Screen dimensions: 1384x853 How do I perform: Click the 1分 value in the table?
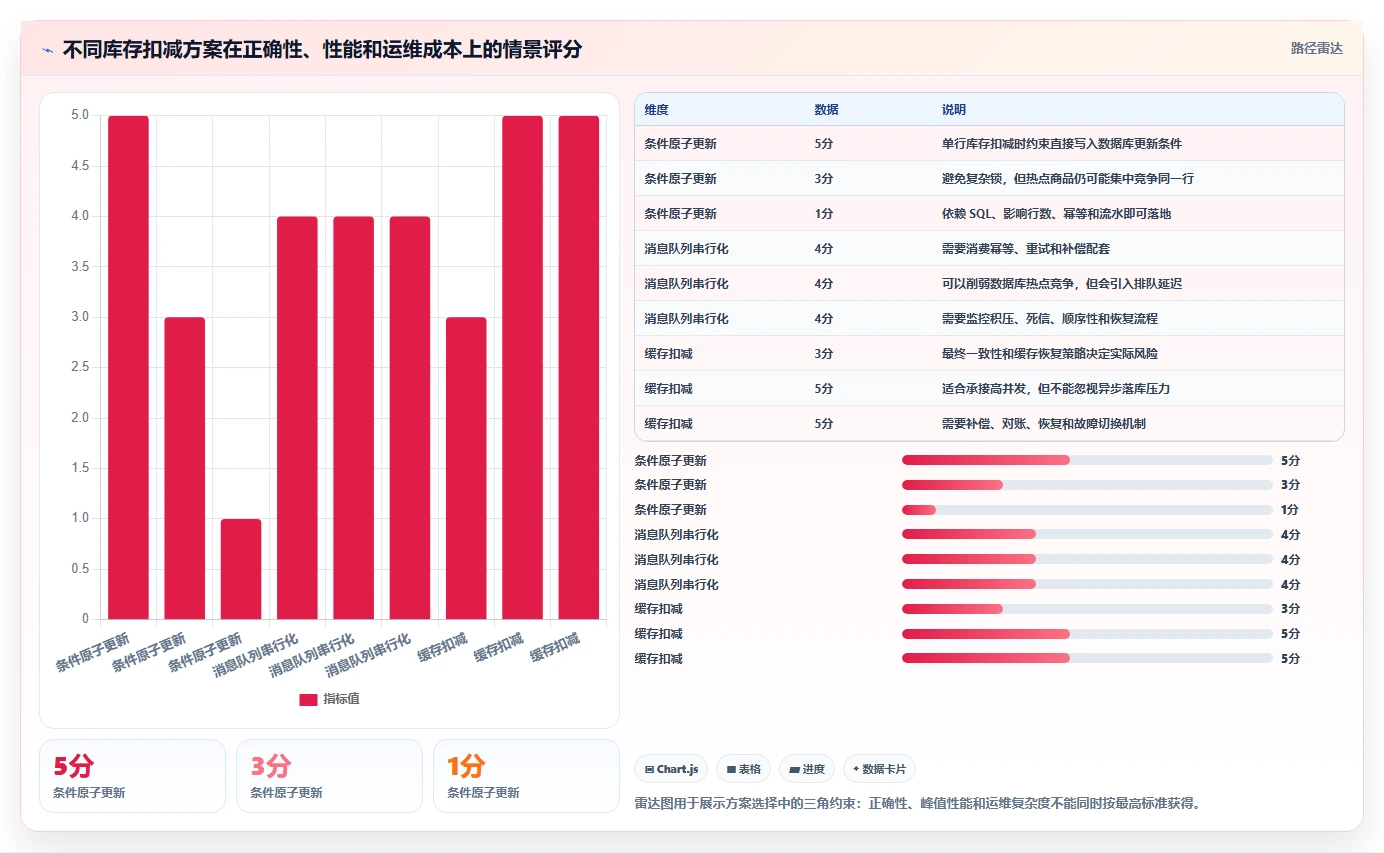pyautogui.click(x=824, y=214)
